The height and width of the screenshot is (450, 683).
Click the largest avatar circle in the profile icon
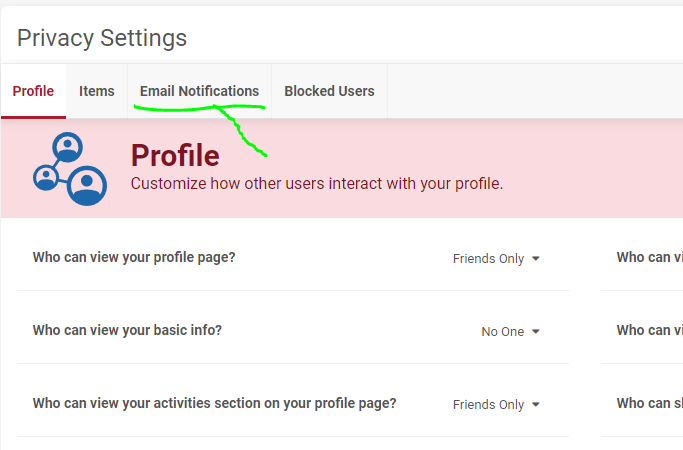point(87,186)
